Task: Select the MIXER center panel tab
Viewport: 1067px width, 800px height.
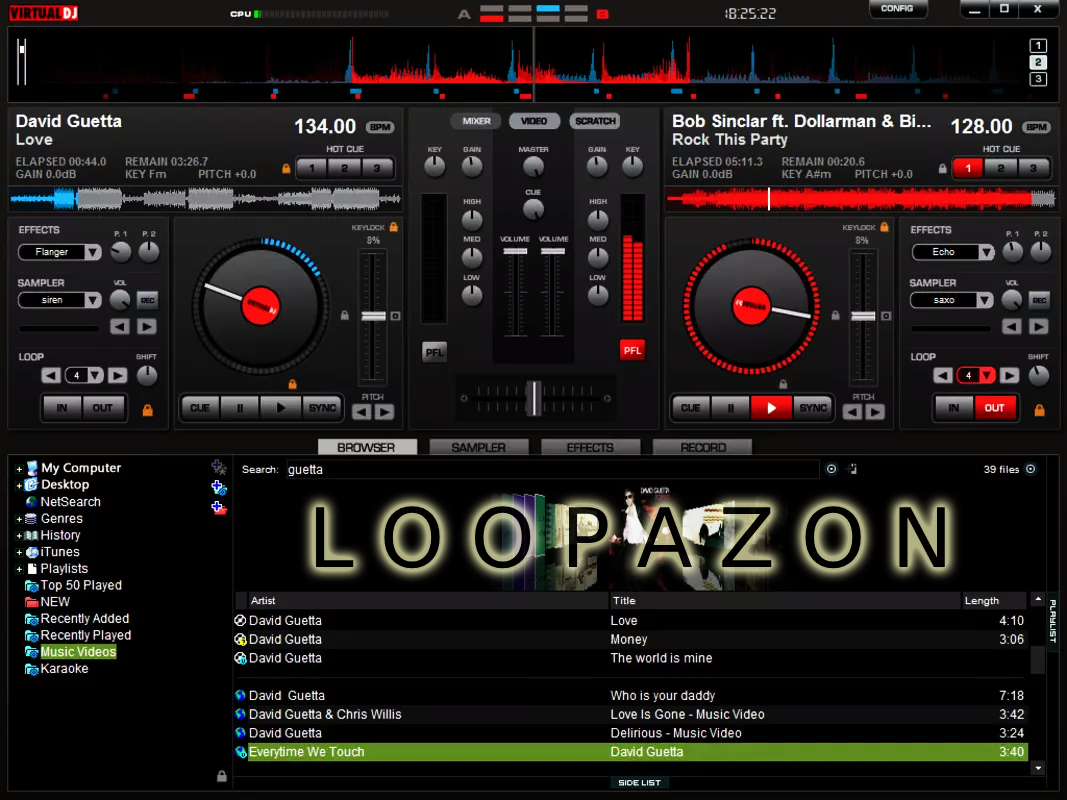Action: 476,121
